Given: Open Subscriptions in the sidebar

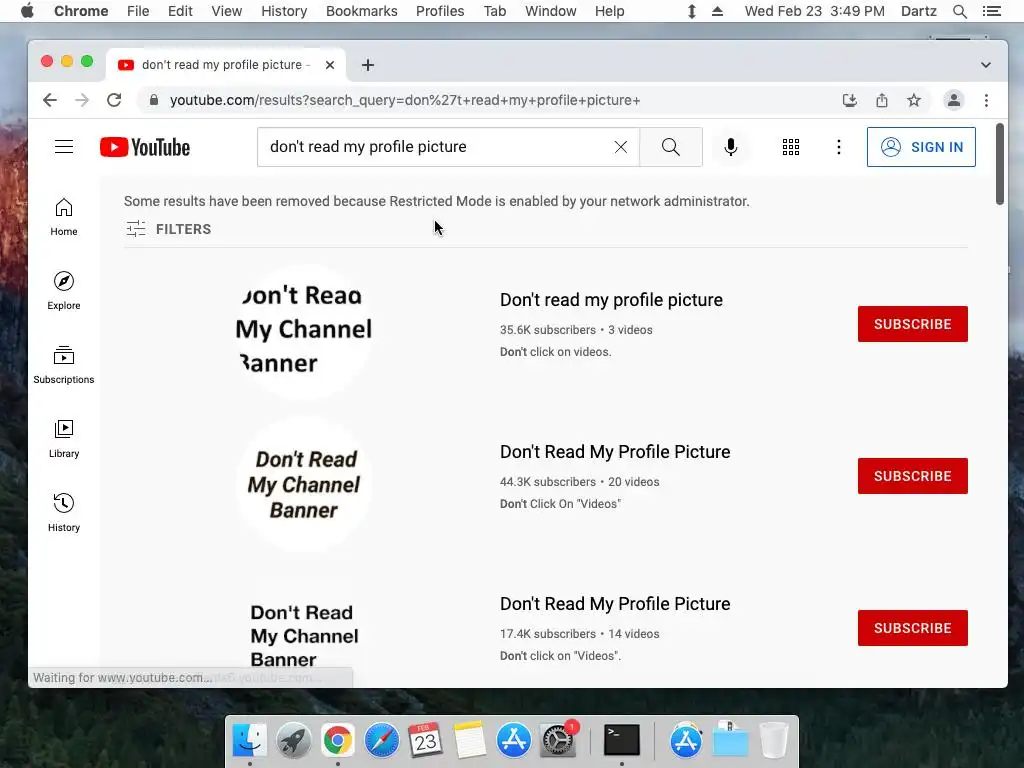Looking at the screenshot, I should click(x=64, y=365).
